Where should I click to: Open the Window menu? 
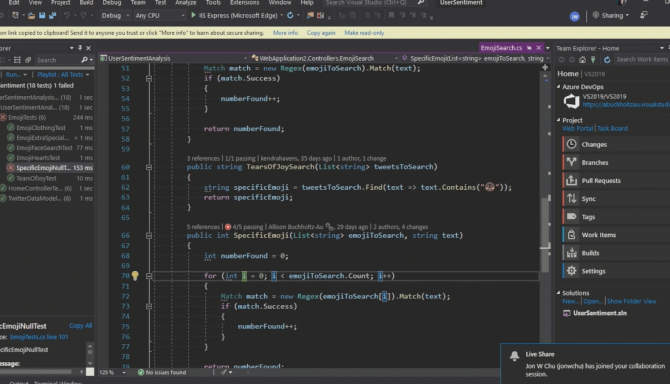280,3
